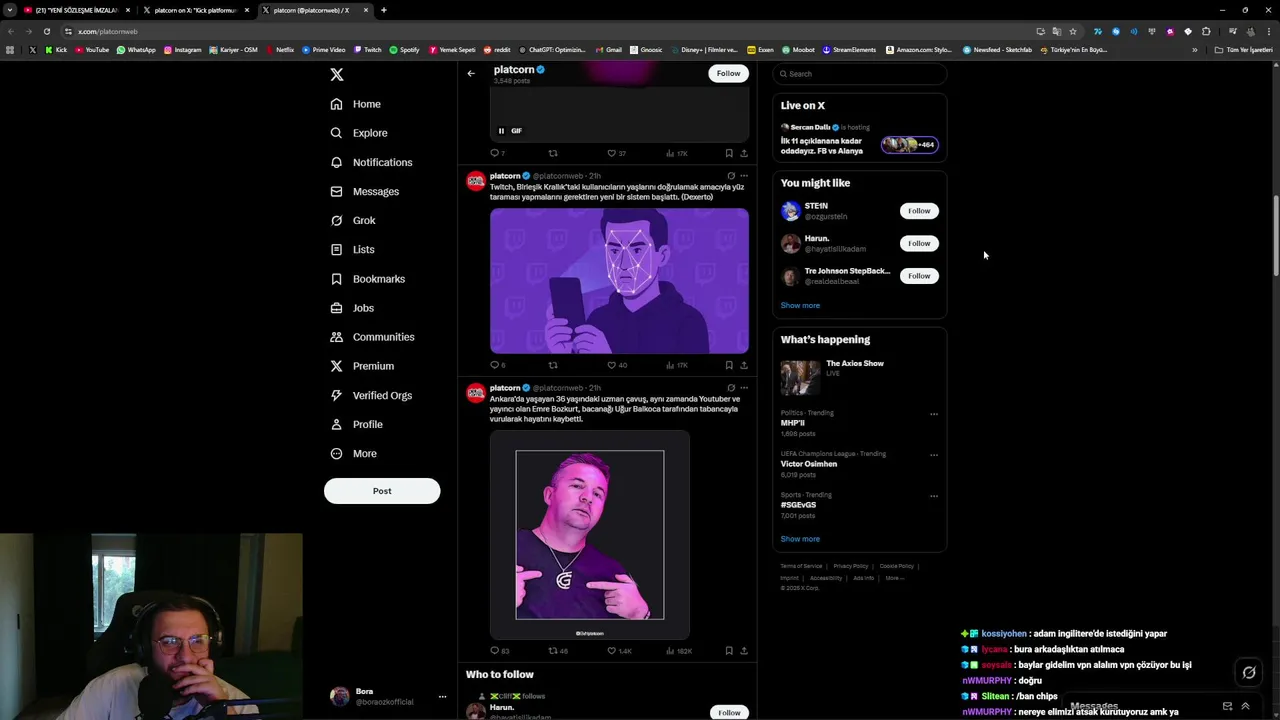Image resolution: width=1280 pixels, height=720 pixels.
Task: Share the Emre Bozkurt post
Action: coord(743,651)
